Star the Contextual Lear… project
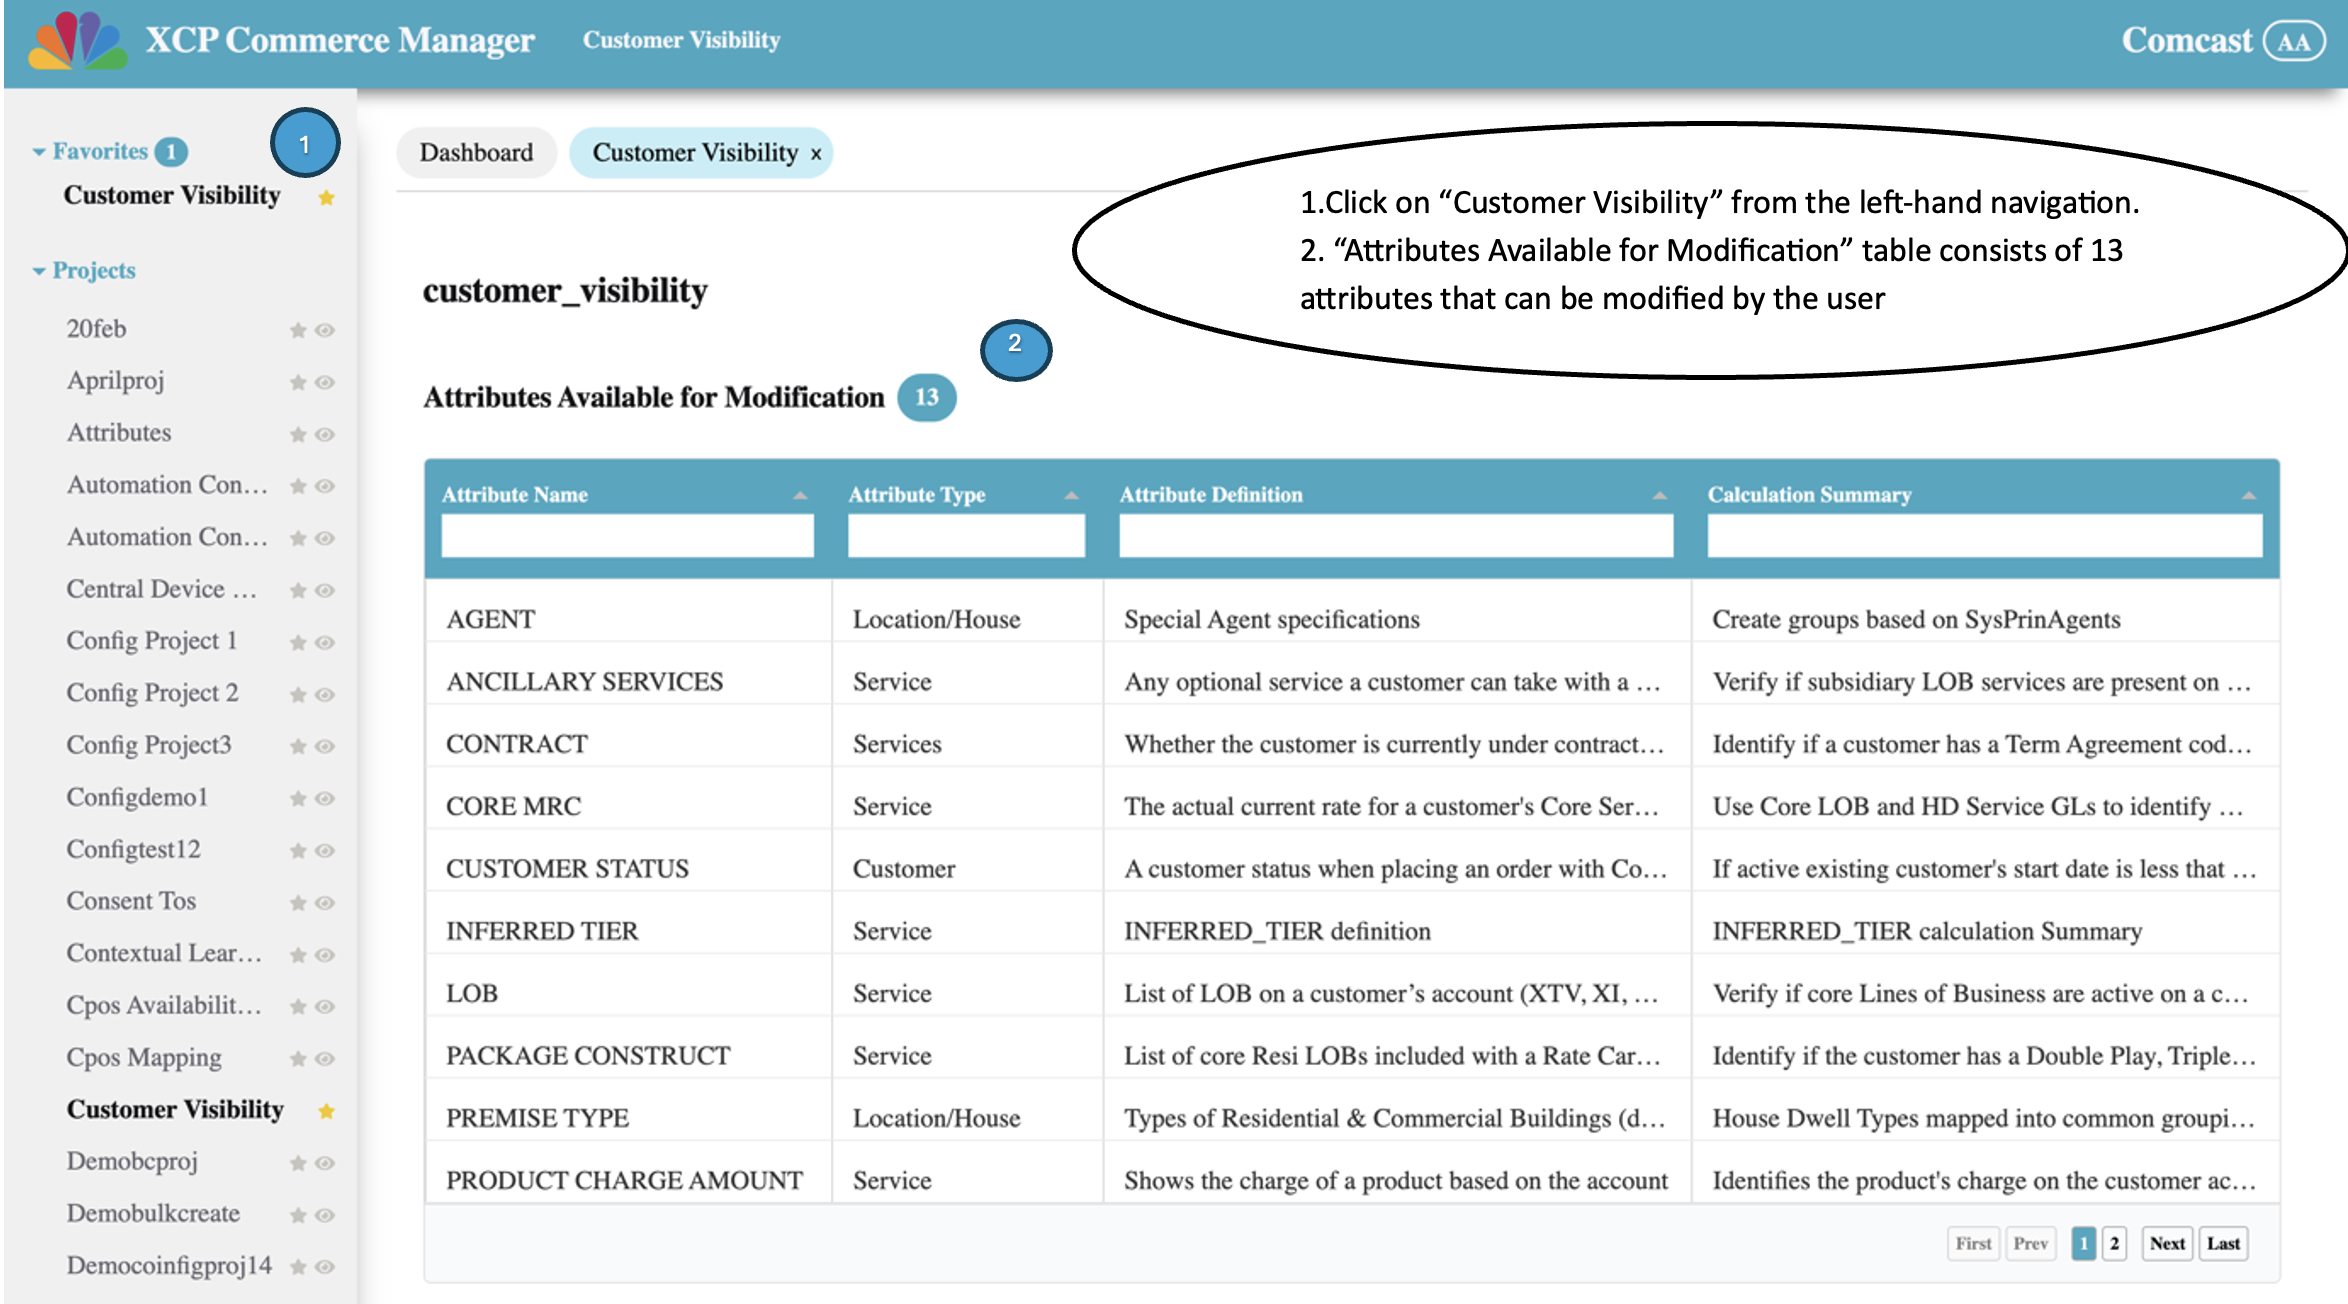Viewport: 2348px width, 1304px height. pyautogui.click(x=297, y=954)
